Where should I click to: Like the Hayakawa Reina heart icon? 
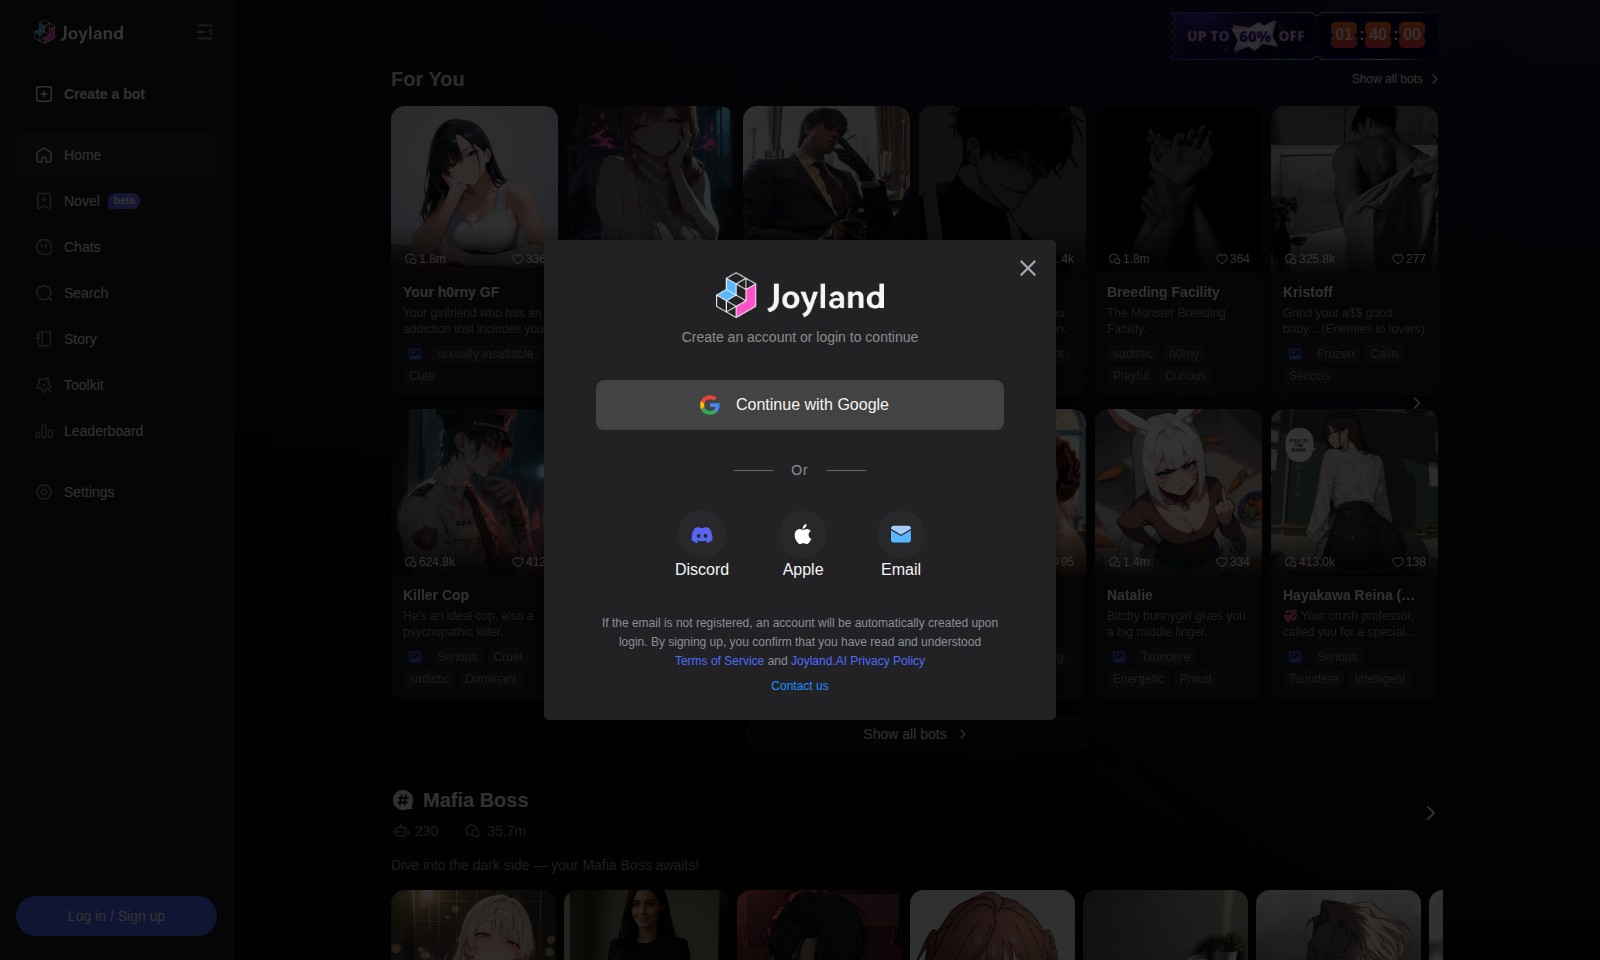click(x=1398, y=562)
